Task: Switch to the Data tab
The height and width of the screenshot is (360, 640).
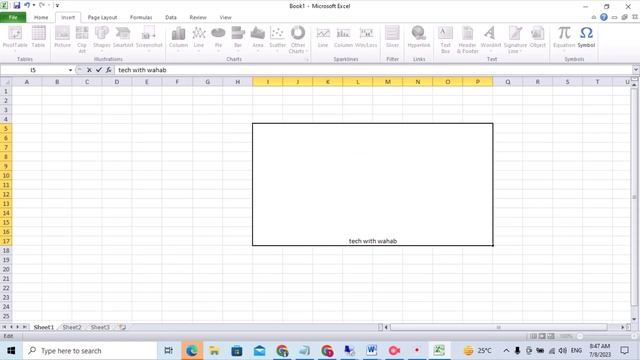Action: (171, 18)
